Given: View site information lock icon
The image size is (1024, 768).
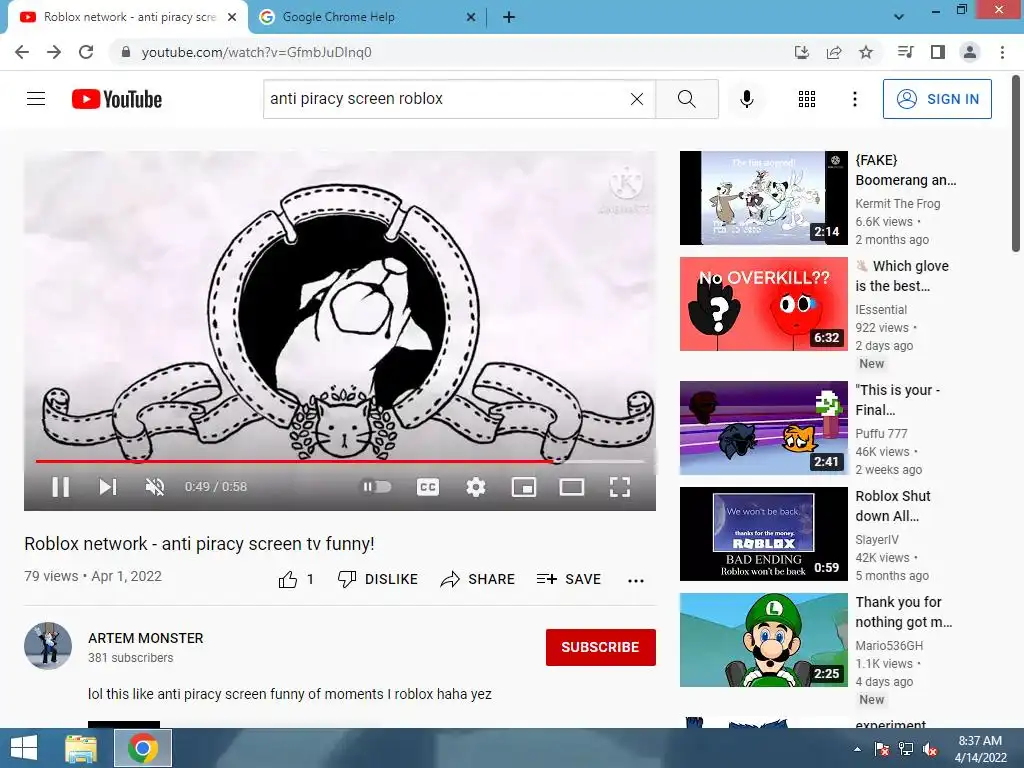Looking at the screenshot, I should click(x=126, y=52).
